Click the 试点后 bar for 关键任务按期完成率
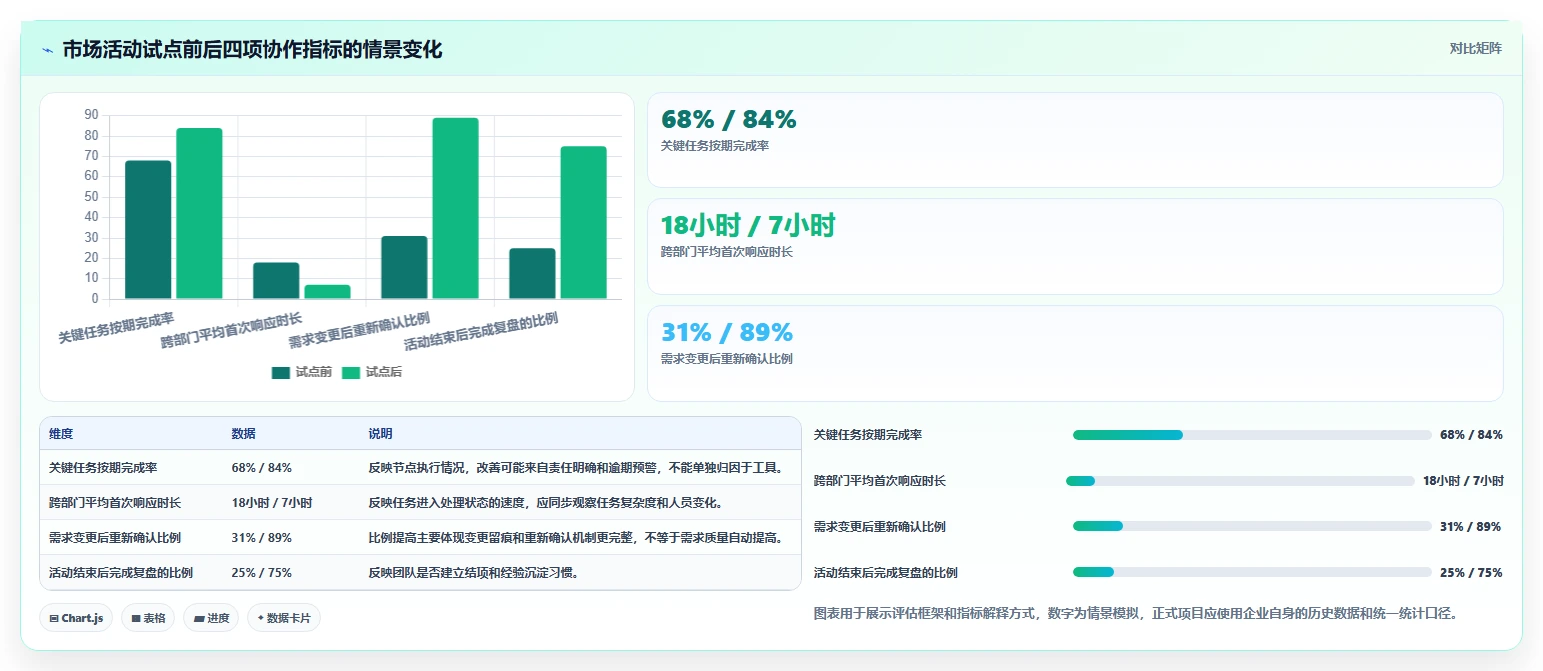Screen dimensions: 1543x671 pos(199,213)
